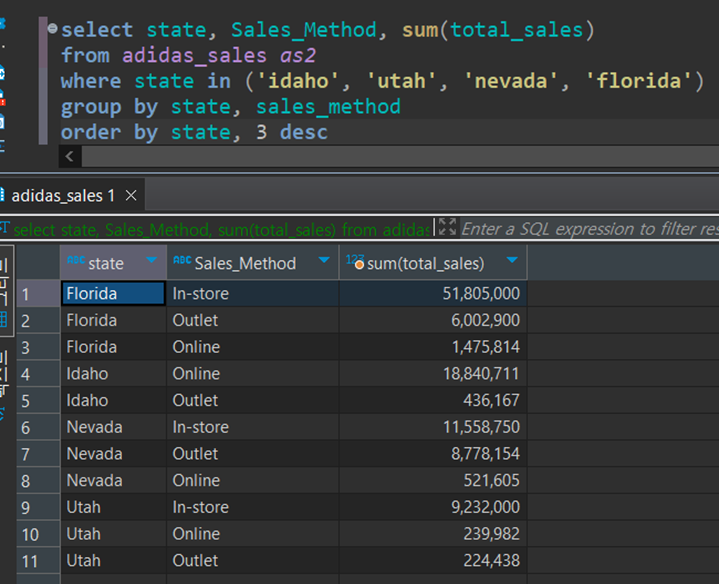Select the 224,438 sales value
The width and height of the screenshot is (719, 584).
point(433,561)
